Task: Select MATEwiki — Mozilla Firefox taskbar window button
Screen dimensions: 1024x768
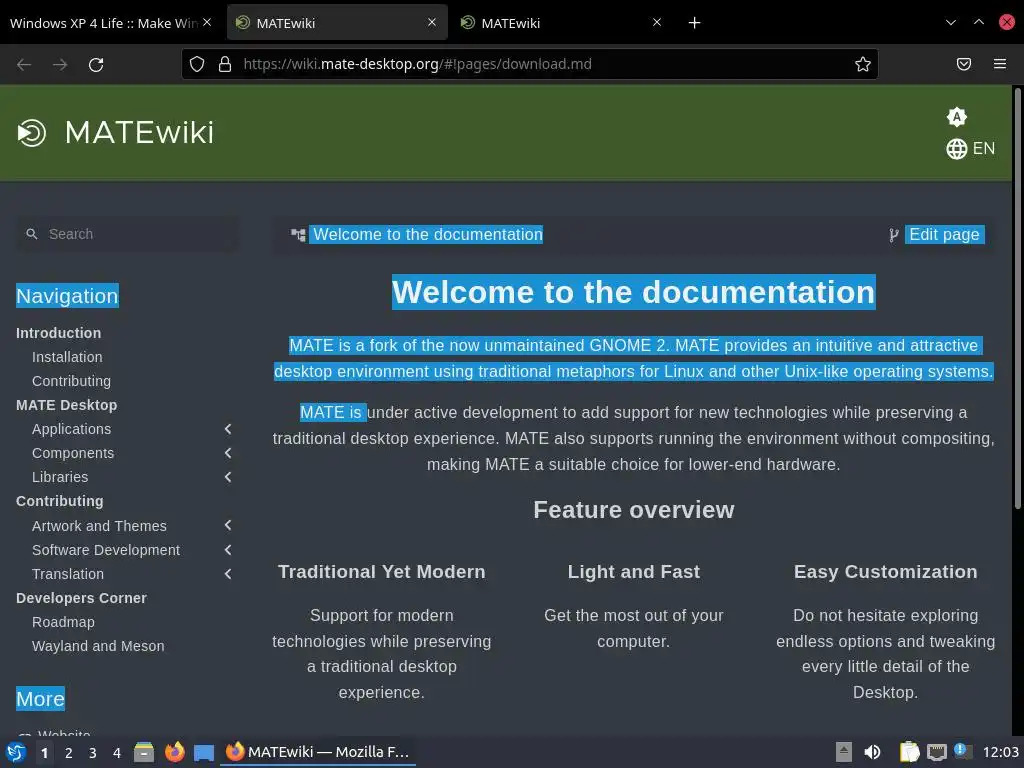Action: (317, 752)
